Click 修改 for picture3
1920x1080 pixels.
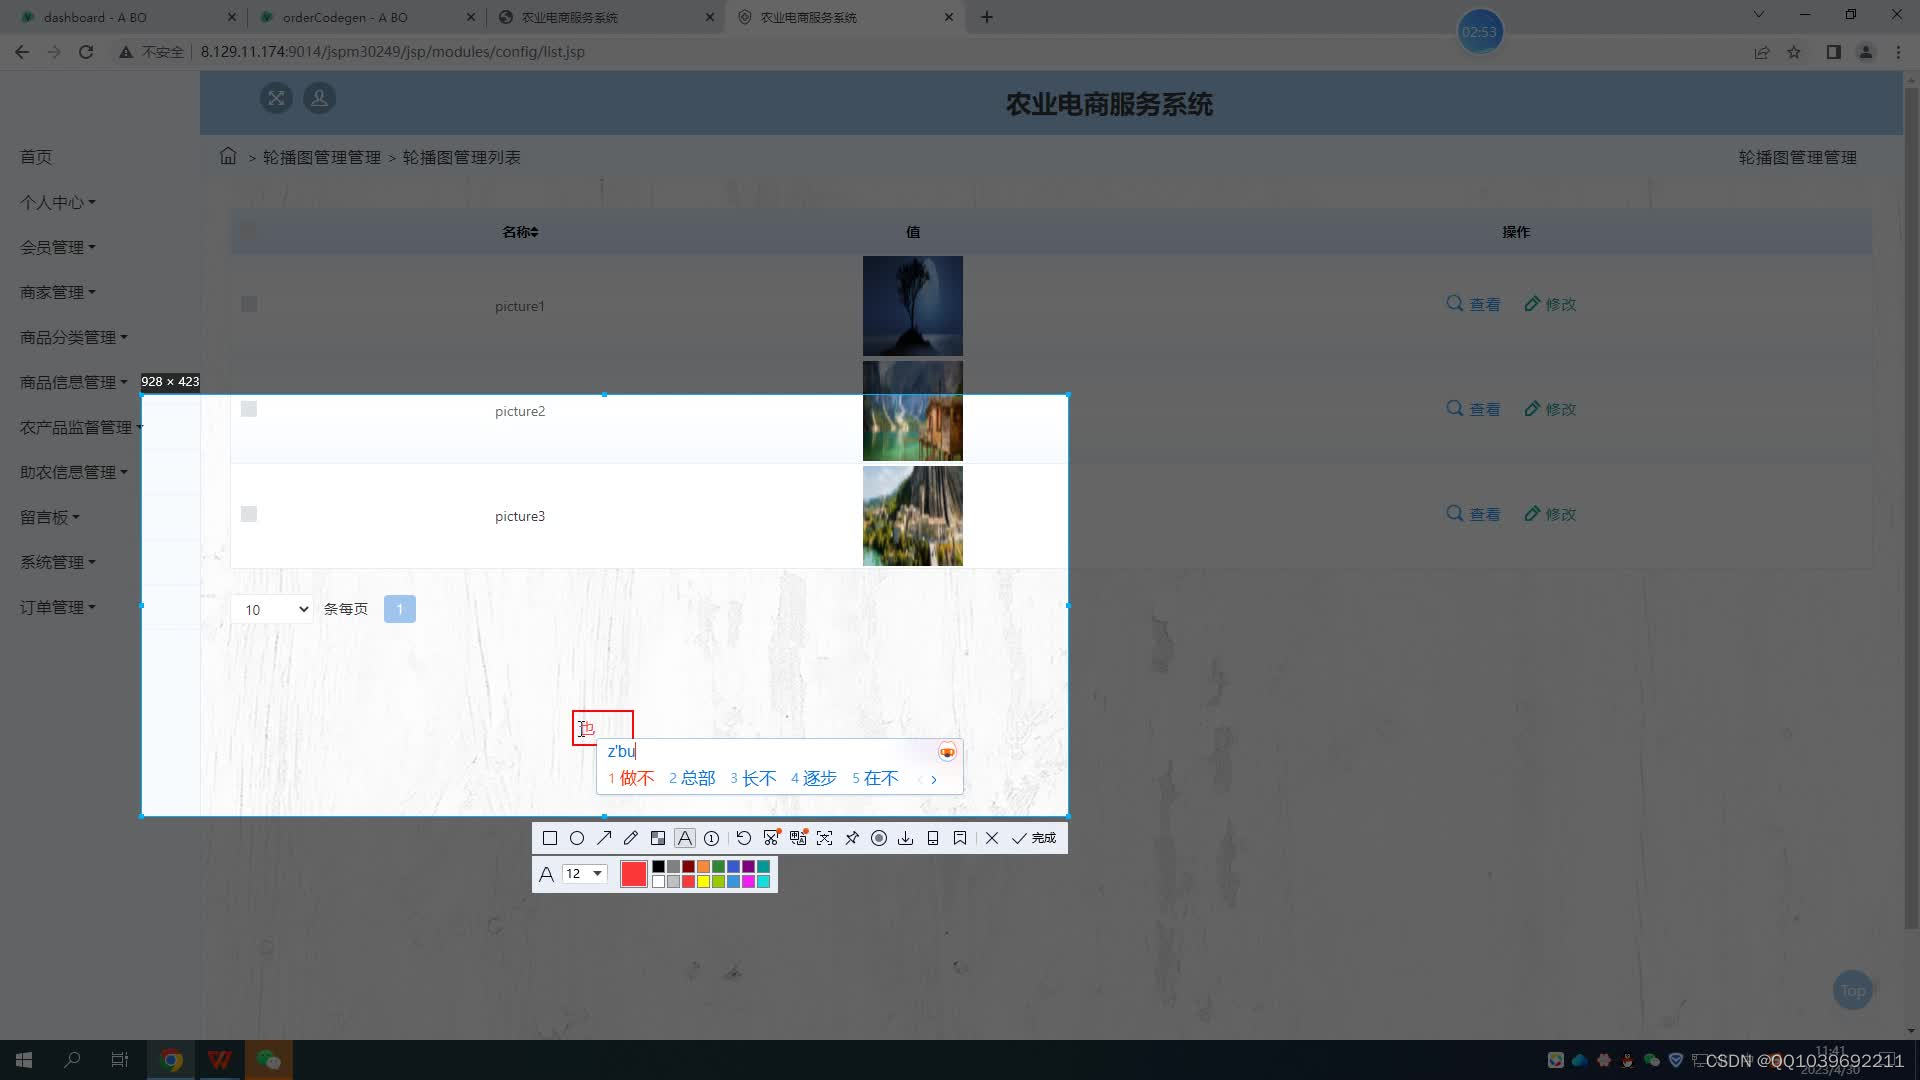coord(1550,514)
